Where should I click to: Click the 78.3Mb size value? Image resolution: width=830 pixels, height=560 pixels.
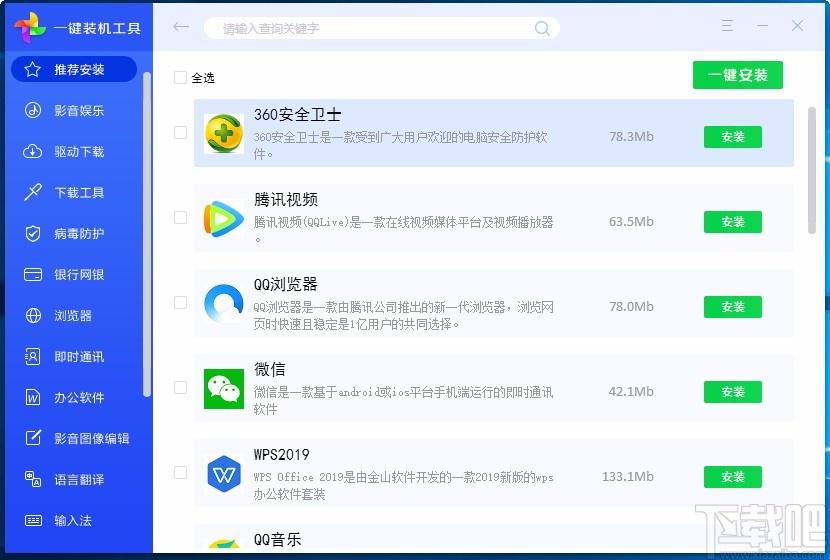631,137
